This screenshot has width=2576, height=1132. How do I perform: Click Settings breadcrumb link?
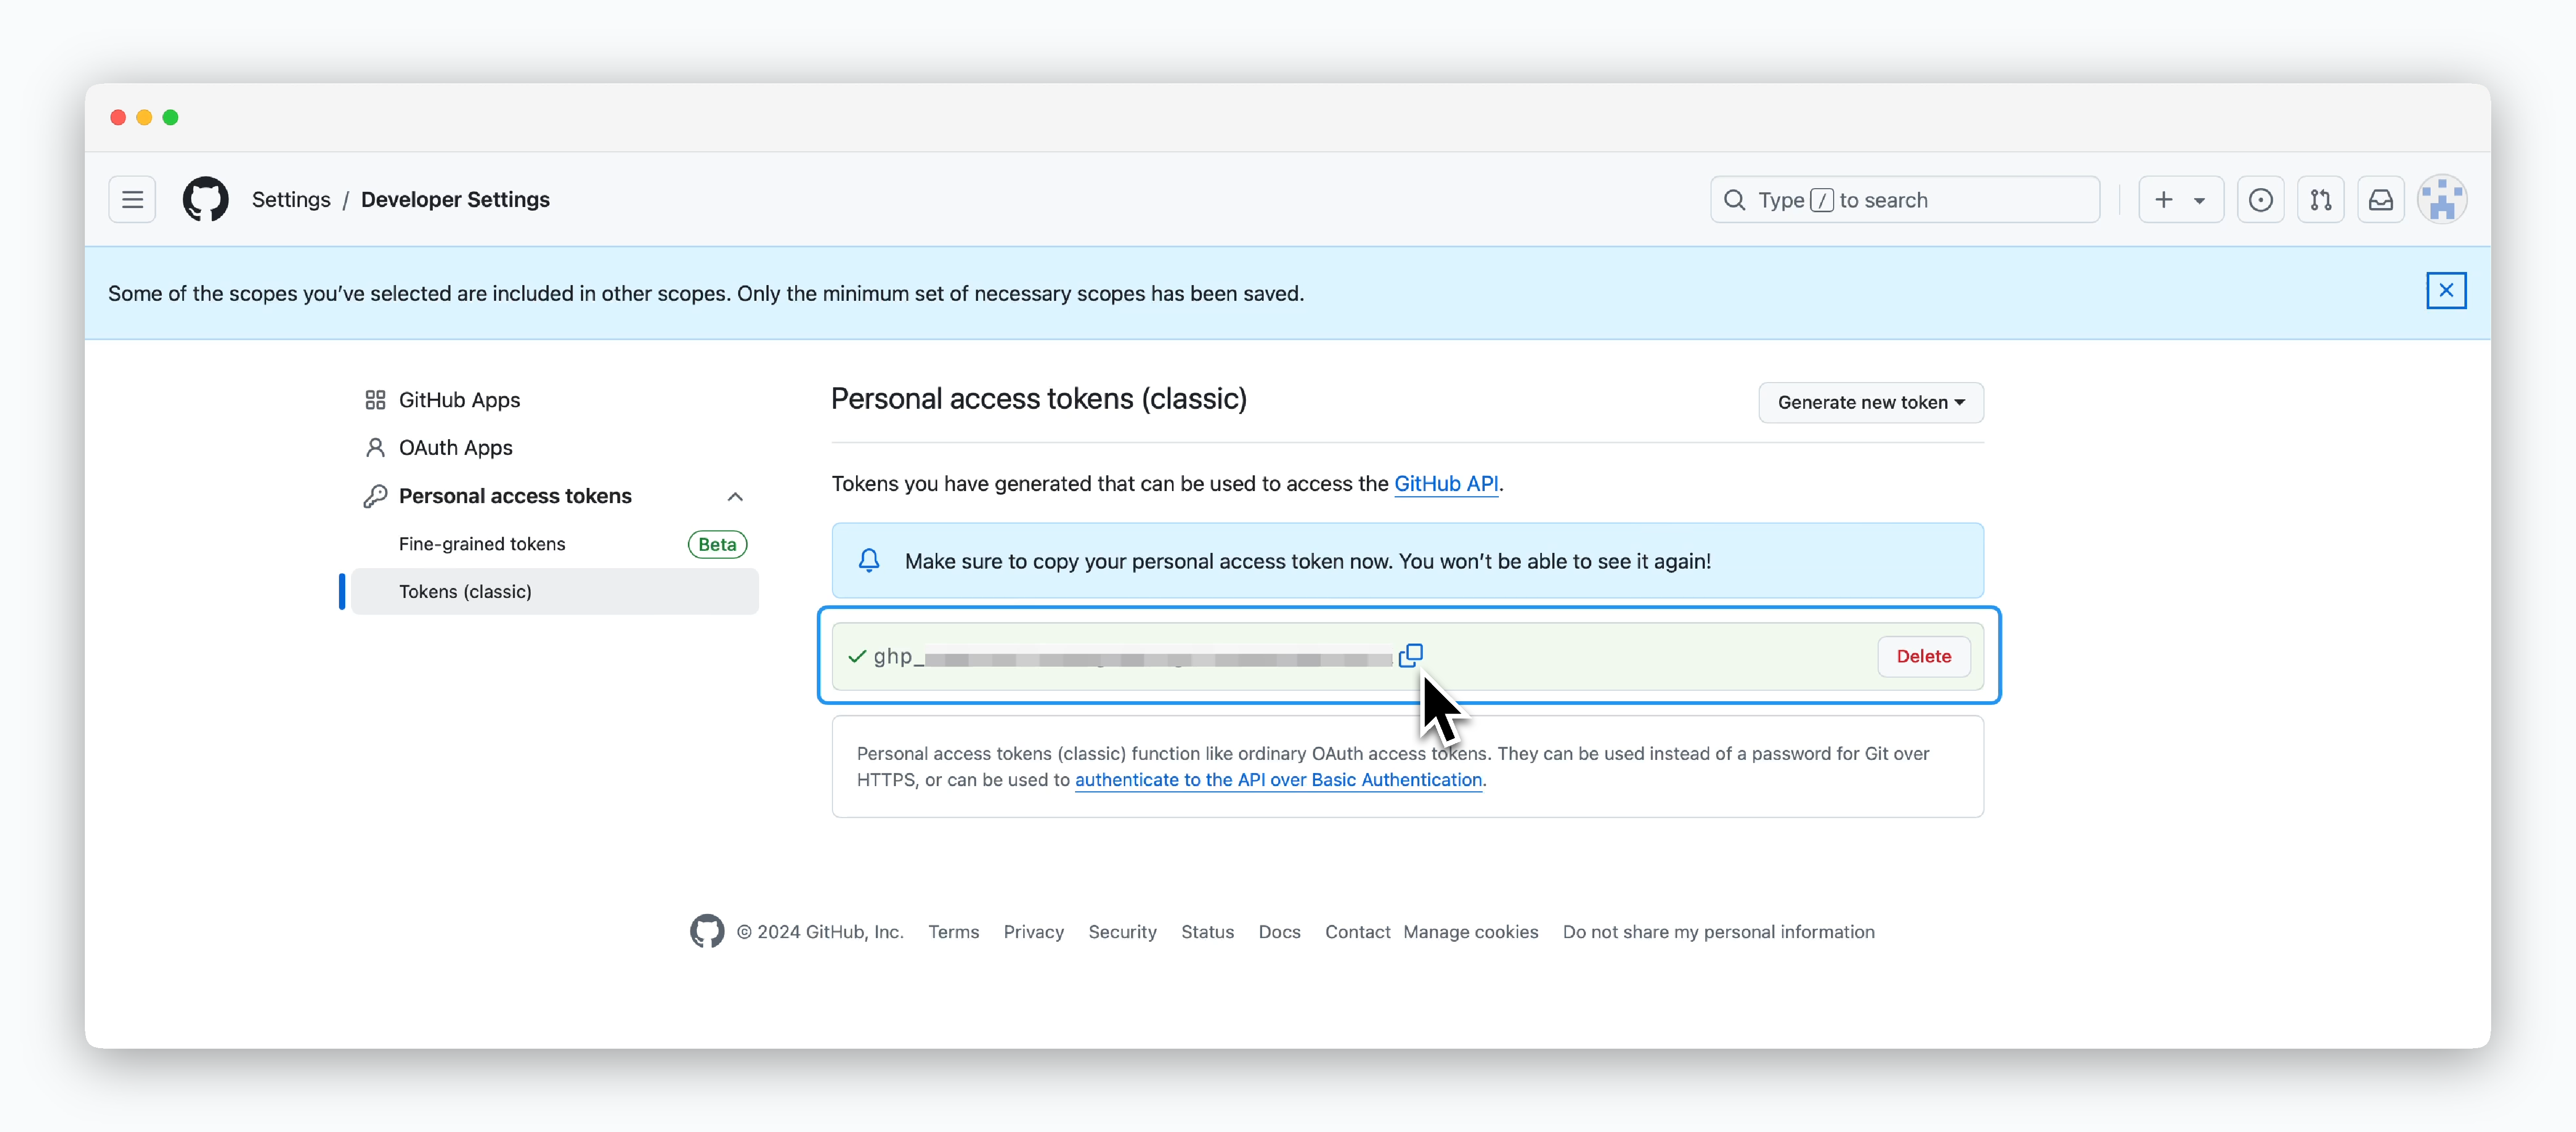pyautogui.click(x=291, y=200)
